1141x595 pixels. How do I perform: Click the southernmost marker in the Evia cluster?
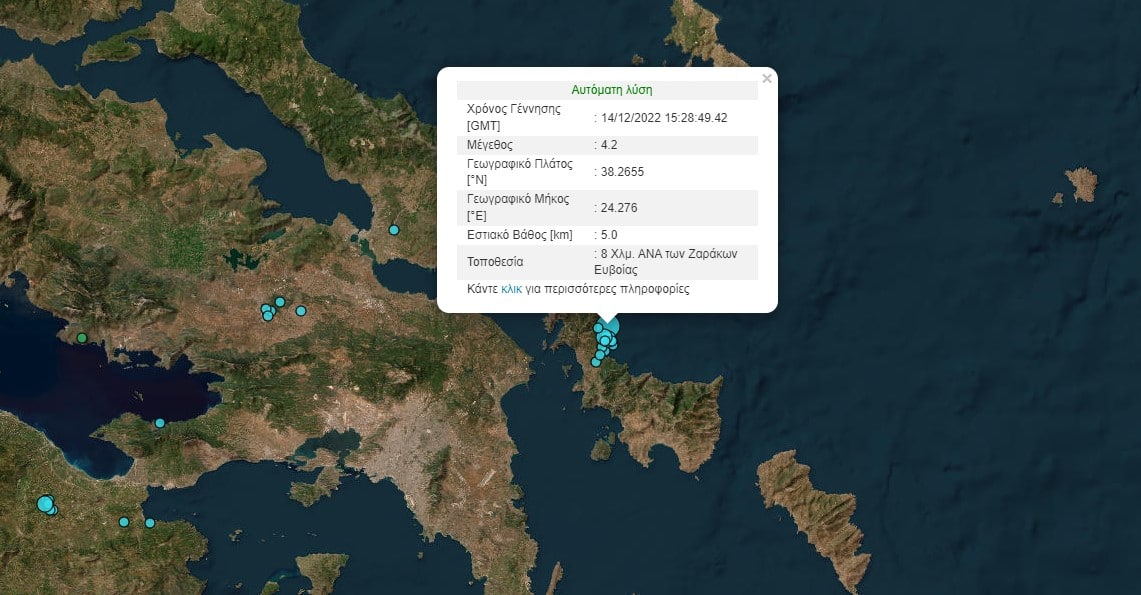click(596, 362)
